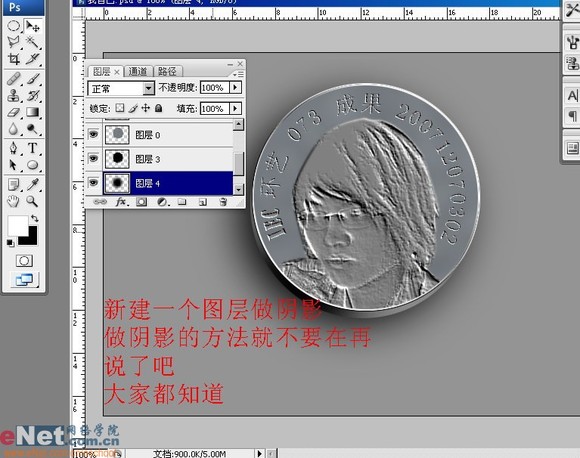Open status bar info arrow

[259, 453]
